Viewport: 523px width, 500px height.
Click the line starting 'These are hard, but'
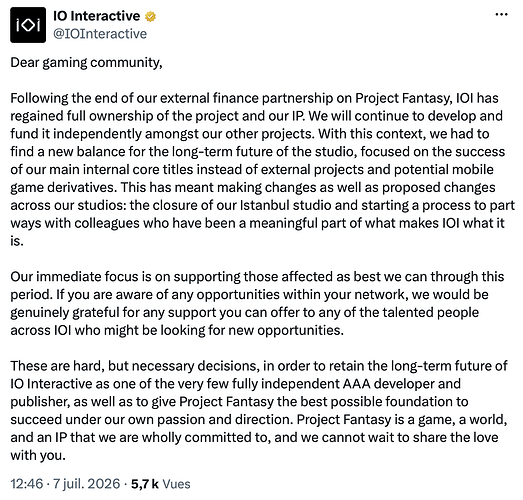(x=259, y=366)
